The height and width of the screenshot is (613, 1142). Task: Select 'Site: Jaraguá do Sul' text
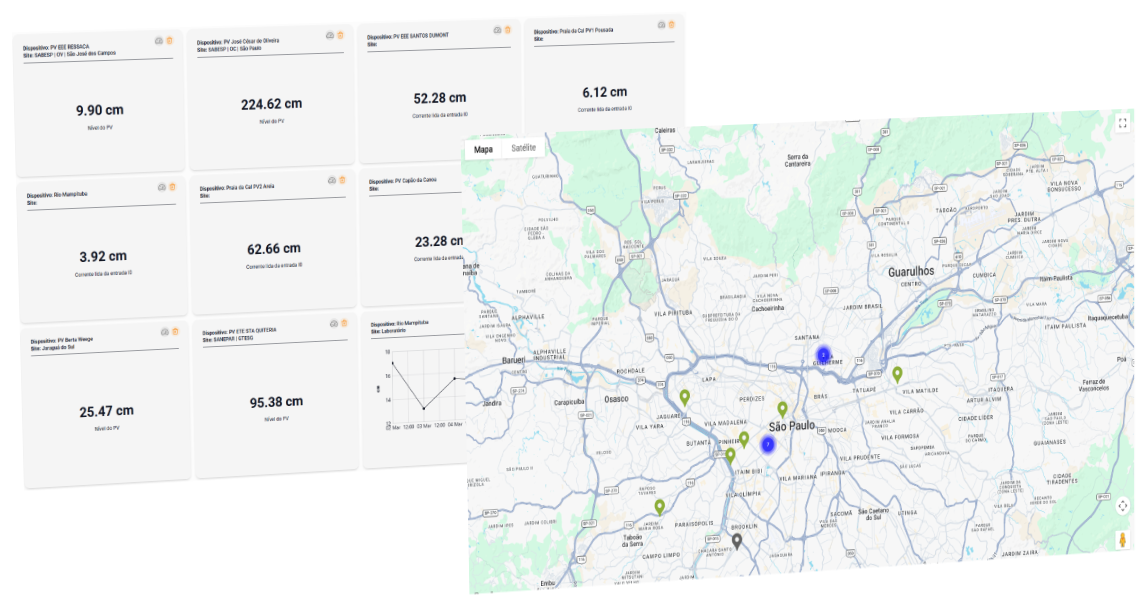[x=52, y=348]
